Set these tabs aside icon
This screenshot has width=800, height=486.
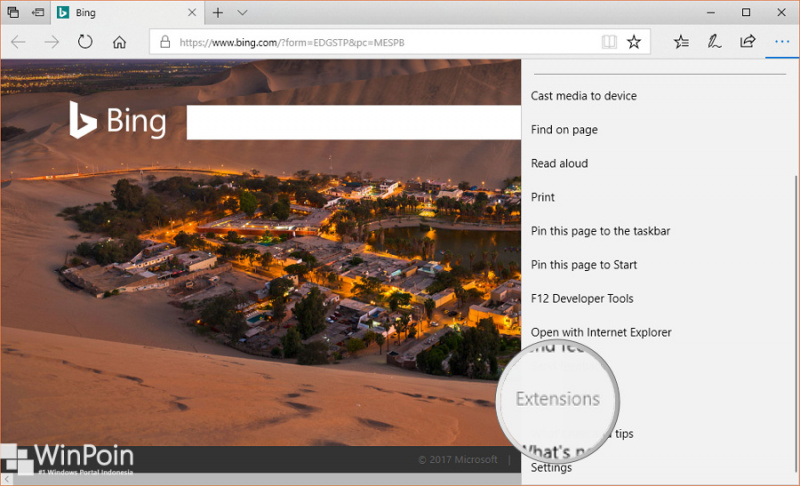38,12
